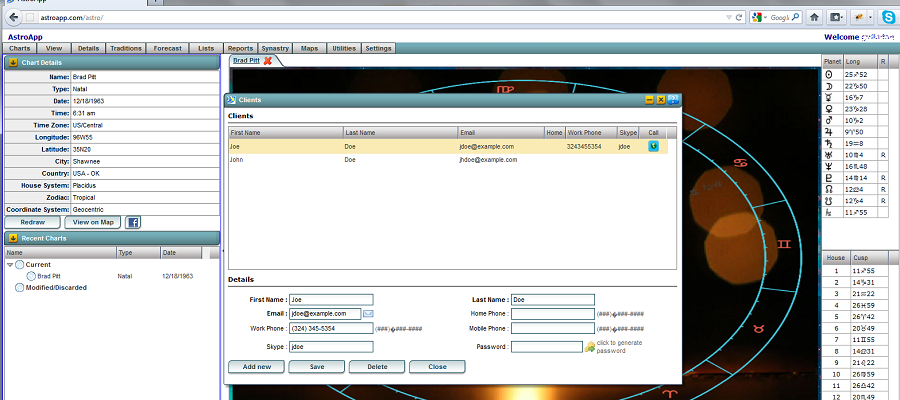This screenshot has width=900, height=400.
Task: Click the key icon to generate password
Action: coord(590,347)
